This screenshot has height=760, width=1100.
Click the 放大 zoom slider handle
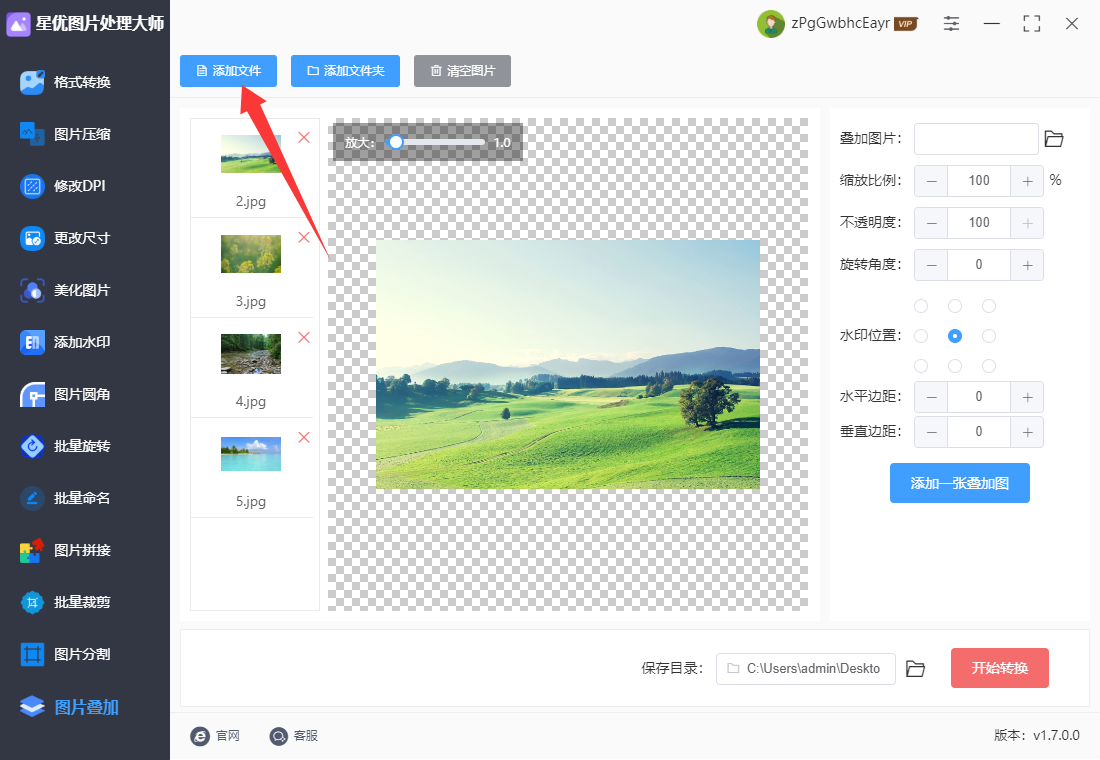pyautogui.click(x=396, y=142)
